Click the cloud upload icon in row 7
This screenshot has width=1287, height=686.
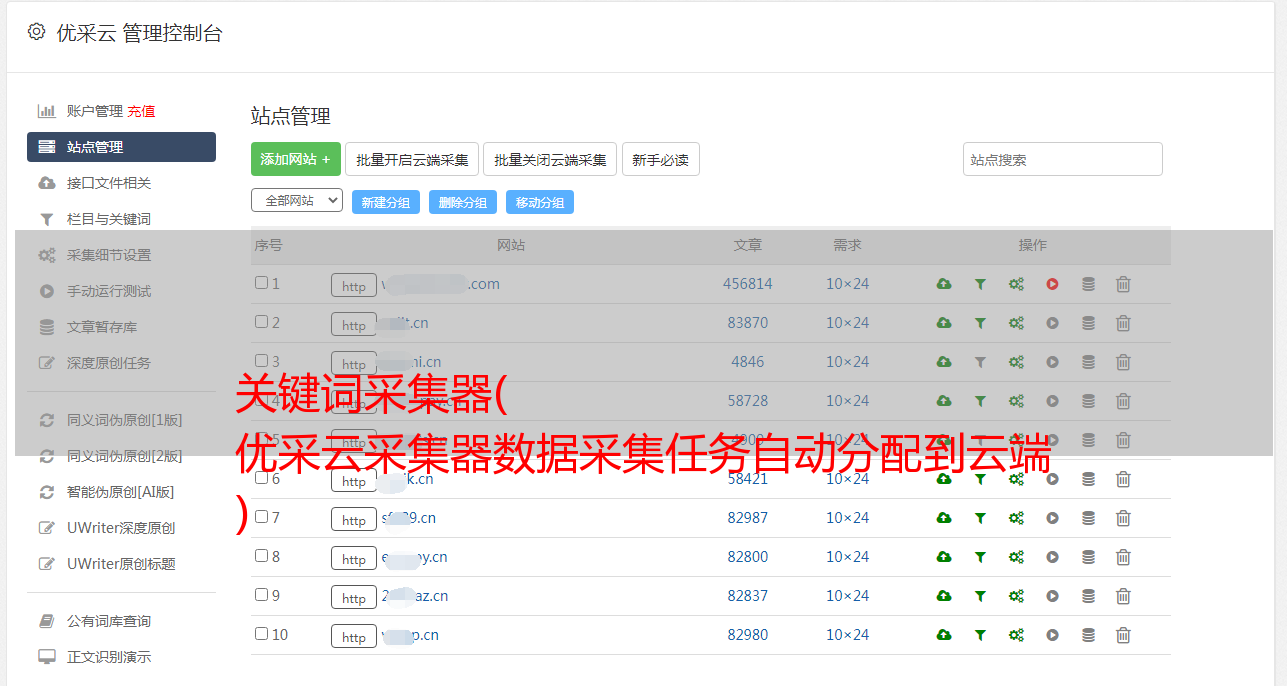[944, 518]
